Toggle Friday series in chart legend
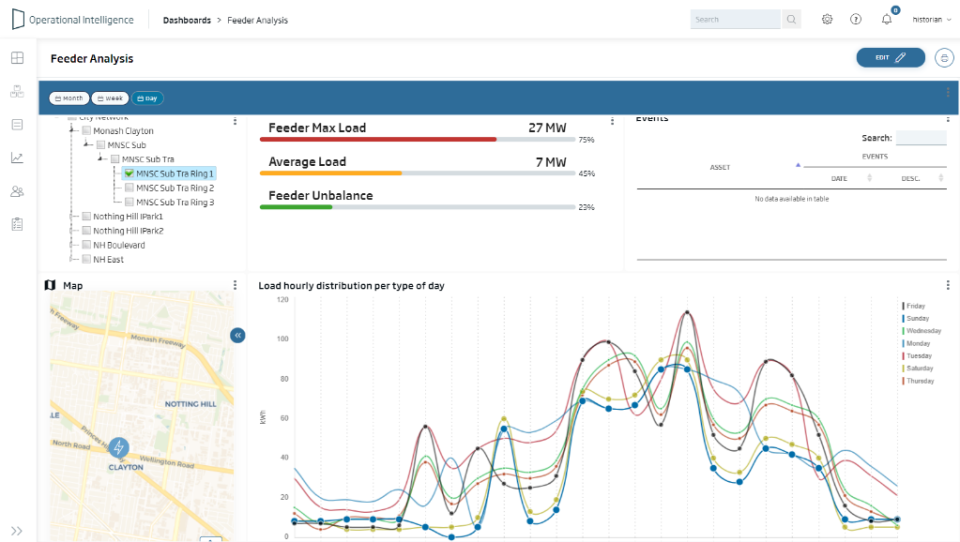This screenshot has height=542, width=960. [913, 306]
